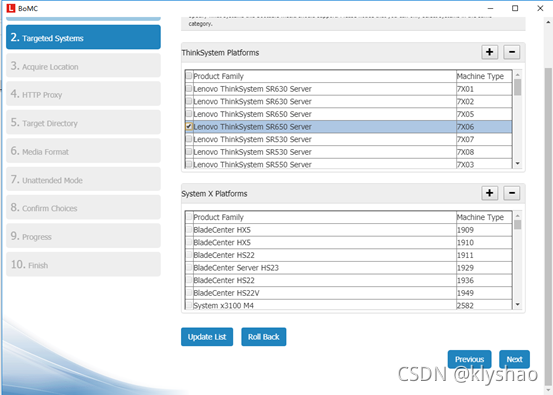This screenshot has height=395, width=553.
Task: Uncheck the SR650 Server 7X06 checkbox
Action: click(189, 126)
